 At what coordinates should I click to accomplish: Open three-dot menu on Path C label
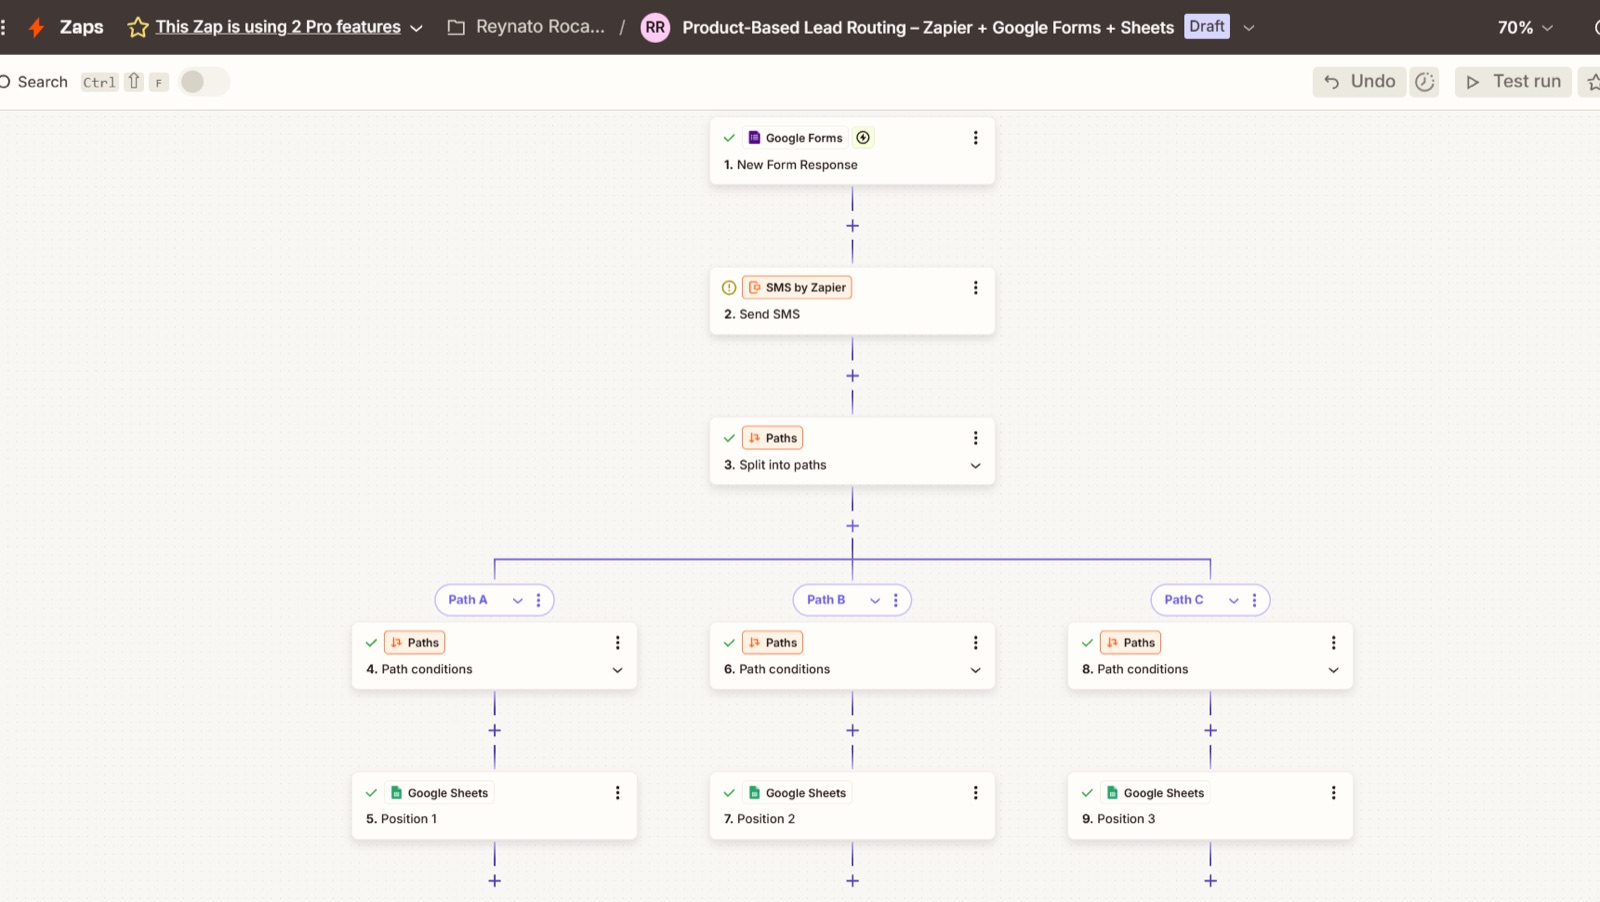[1254, 600]
